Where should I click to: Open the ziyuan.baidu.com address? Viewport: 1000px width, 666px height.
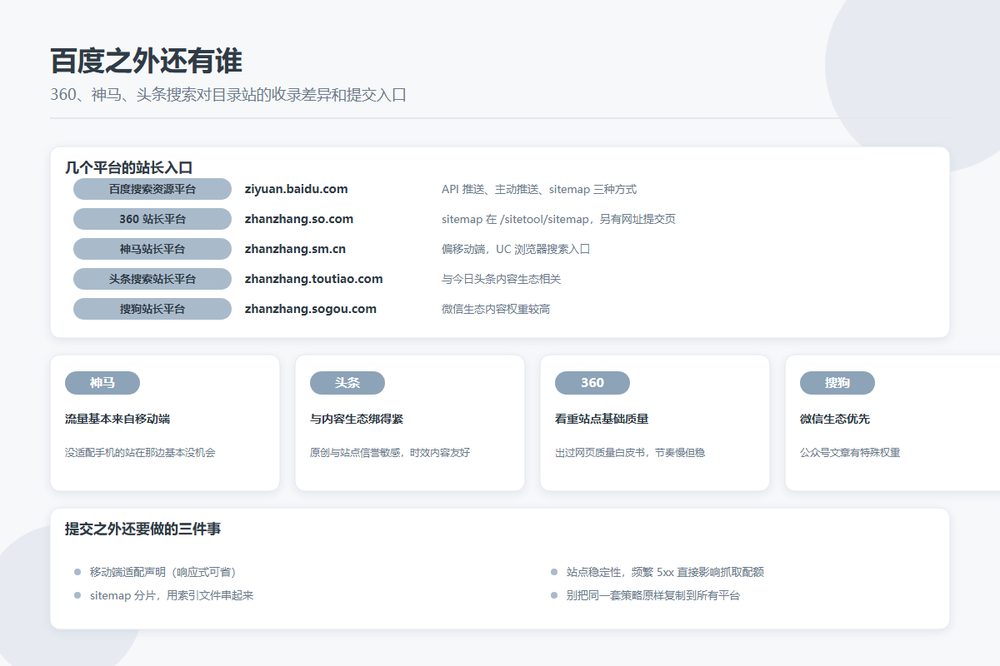(x=296, y=189)
